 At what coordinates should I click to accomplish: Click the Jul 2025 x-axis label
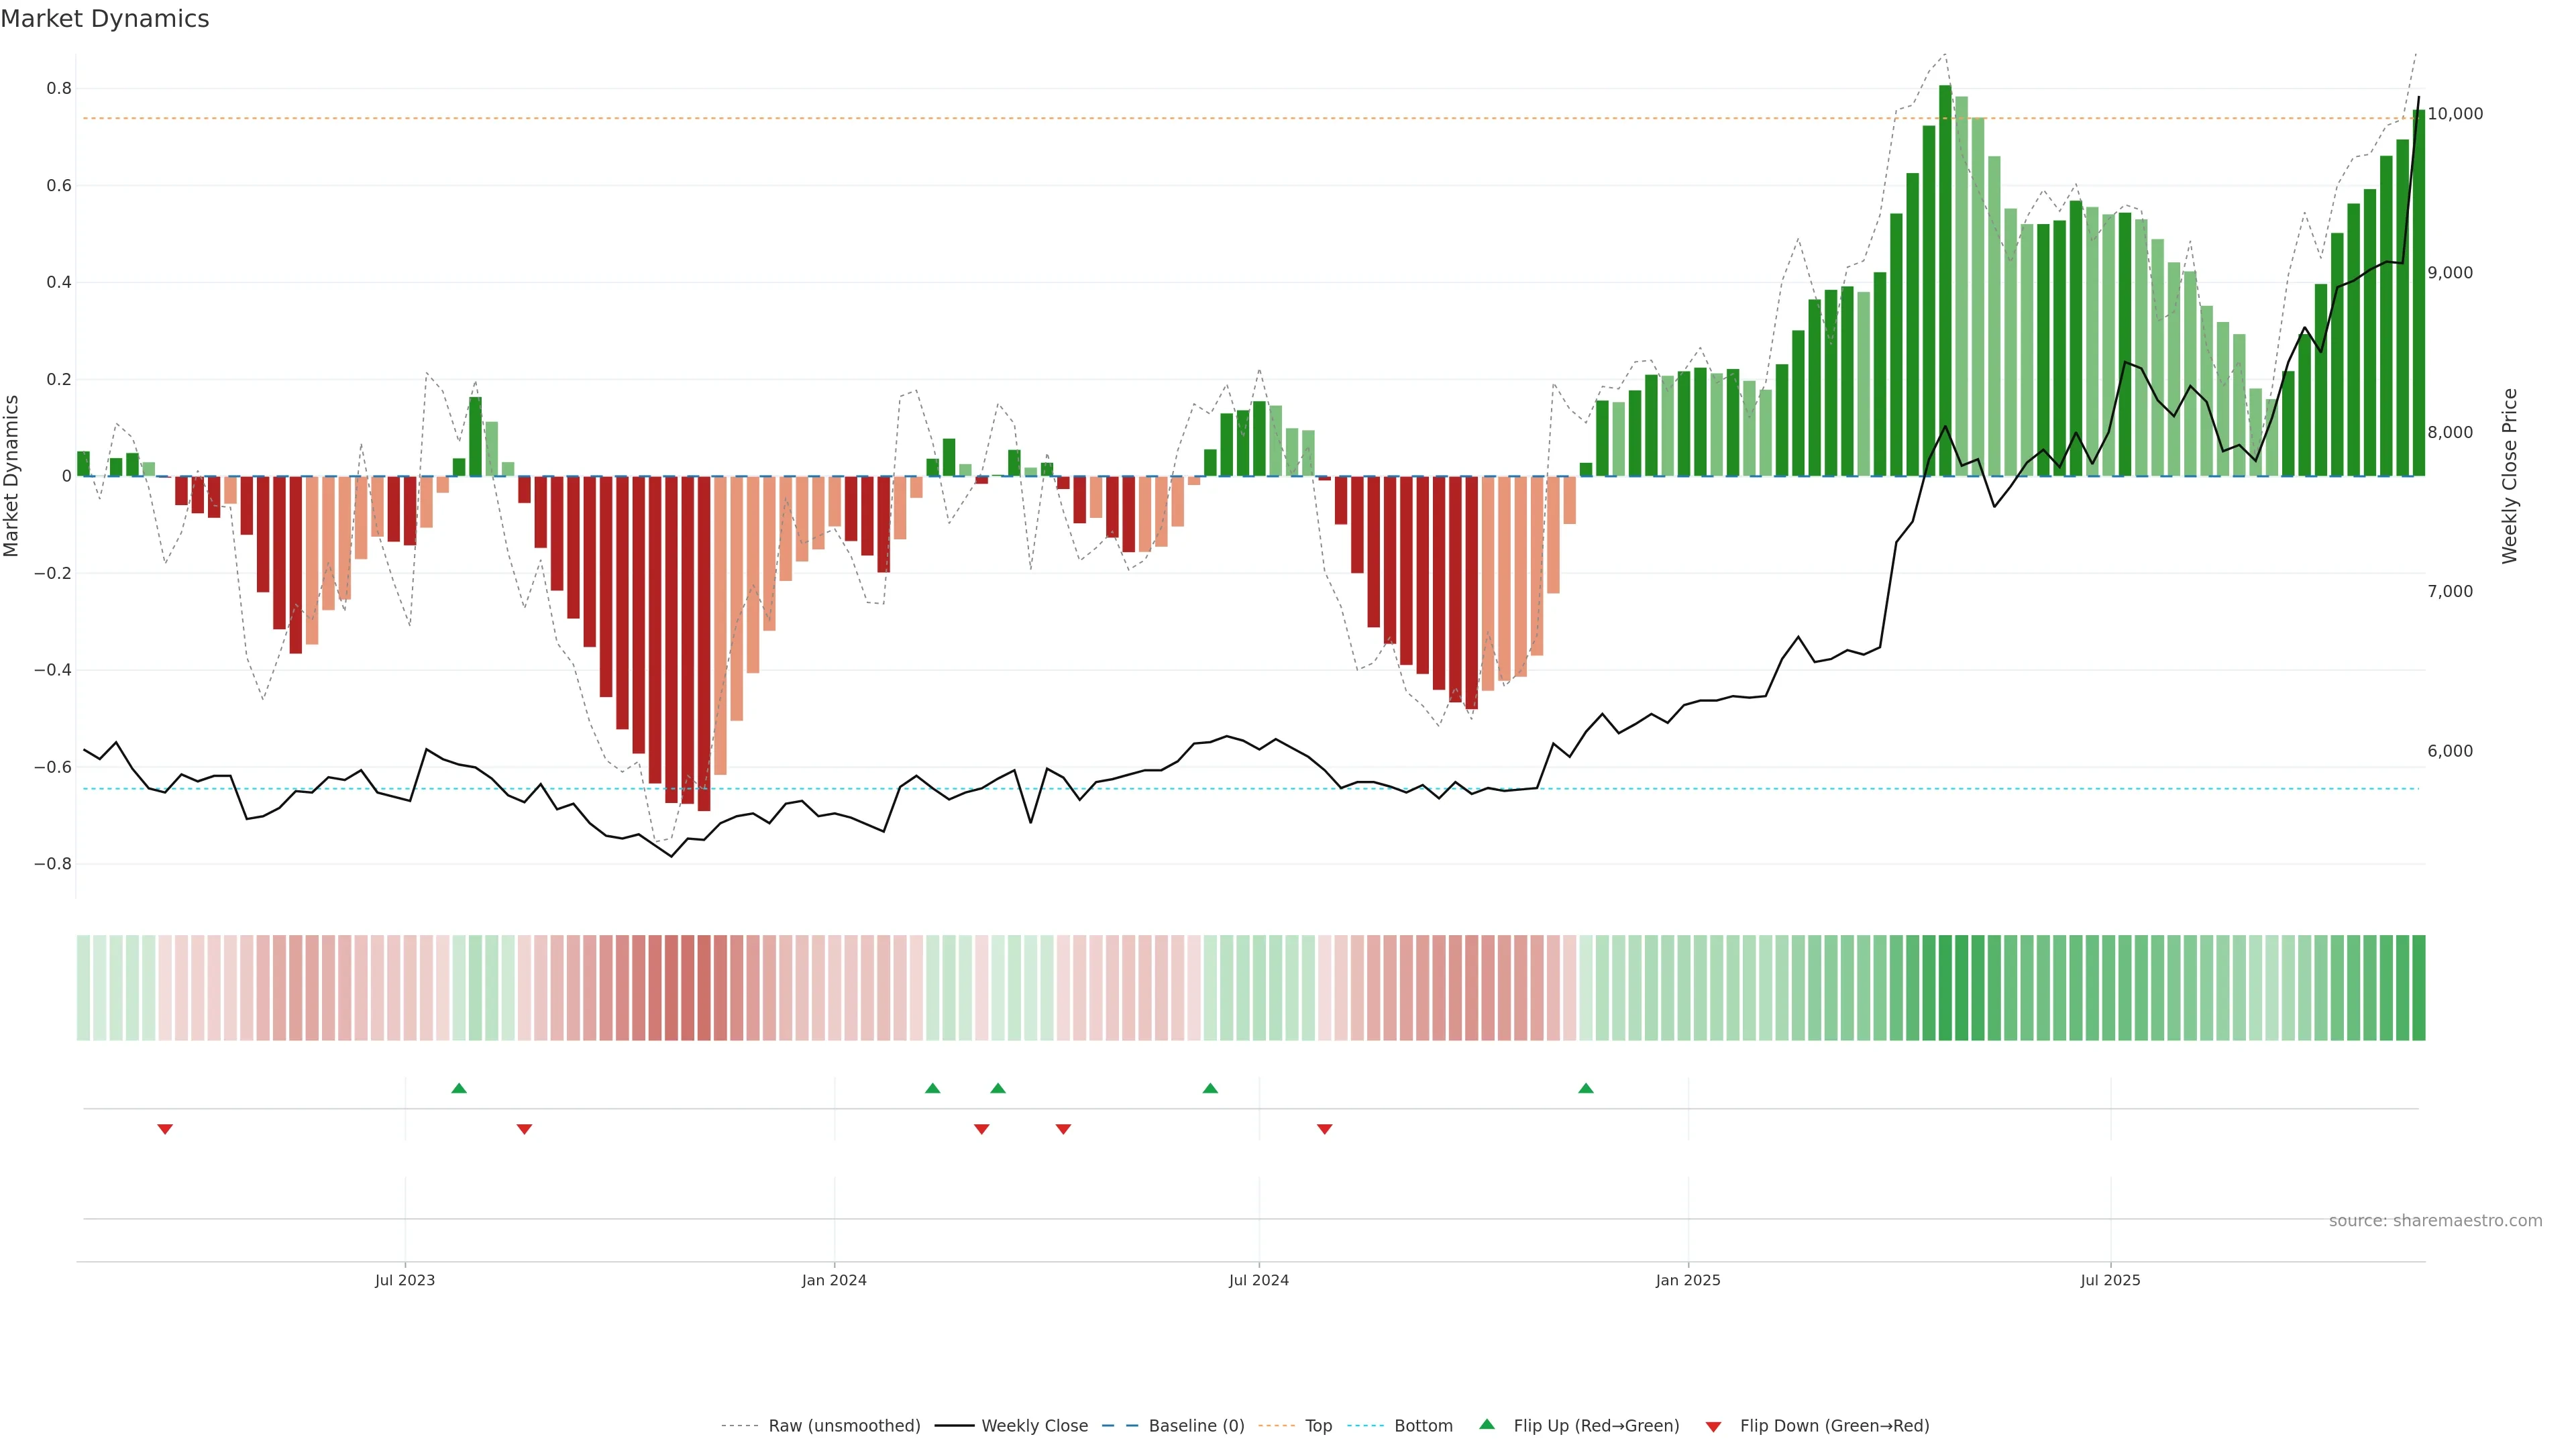click(x=2110, y=1280)
